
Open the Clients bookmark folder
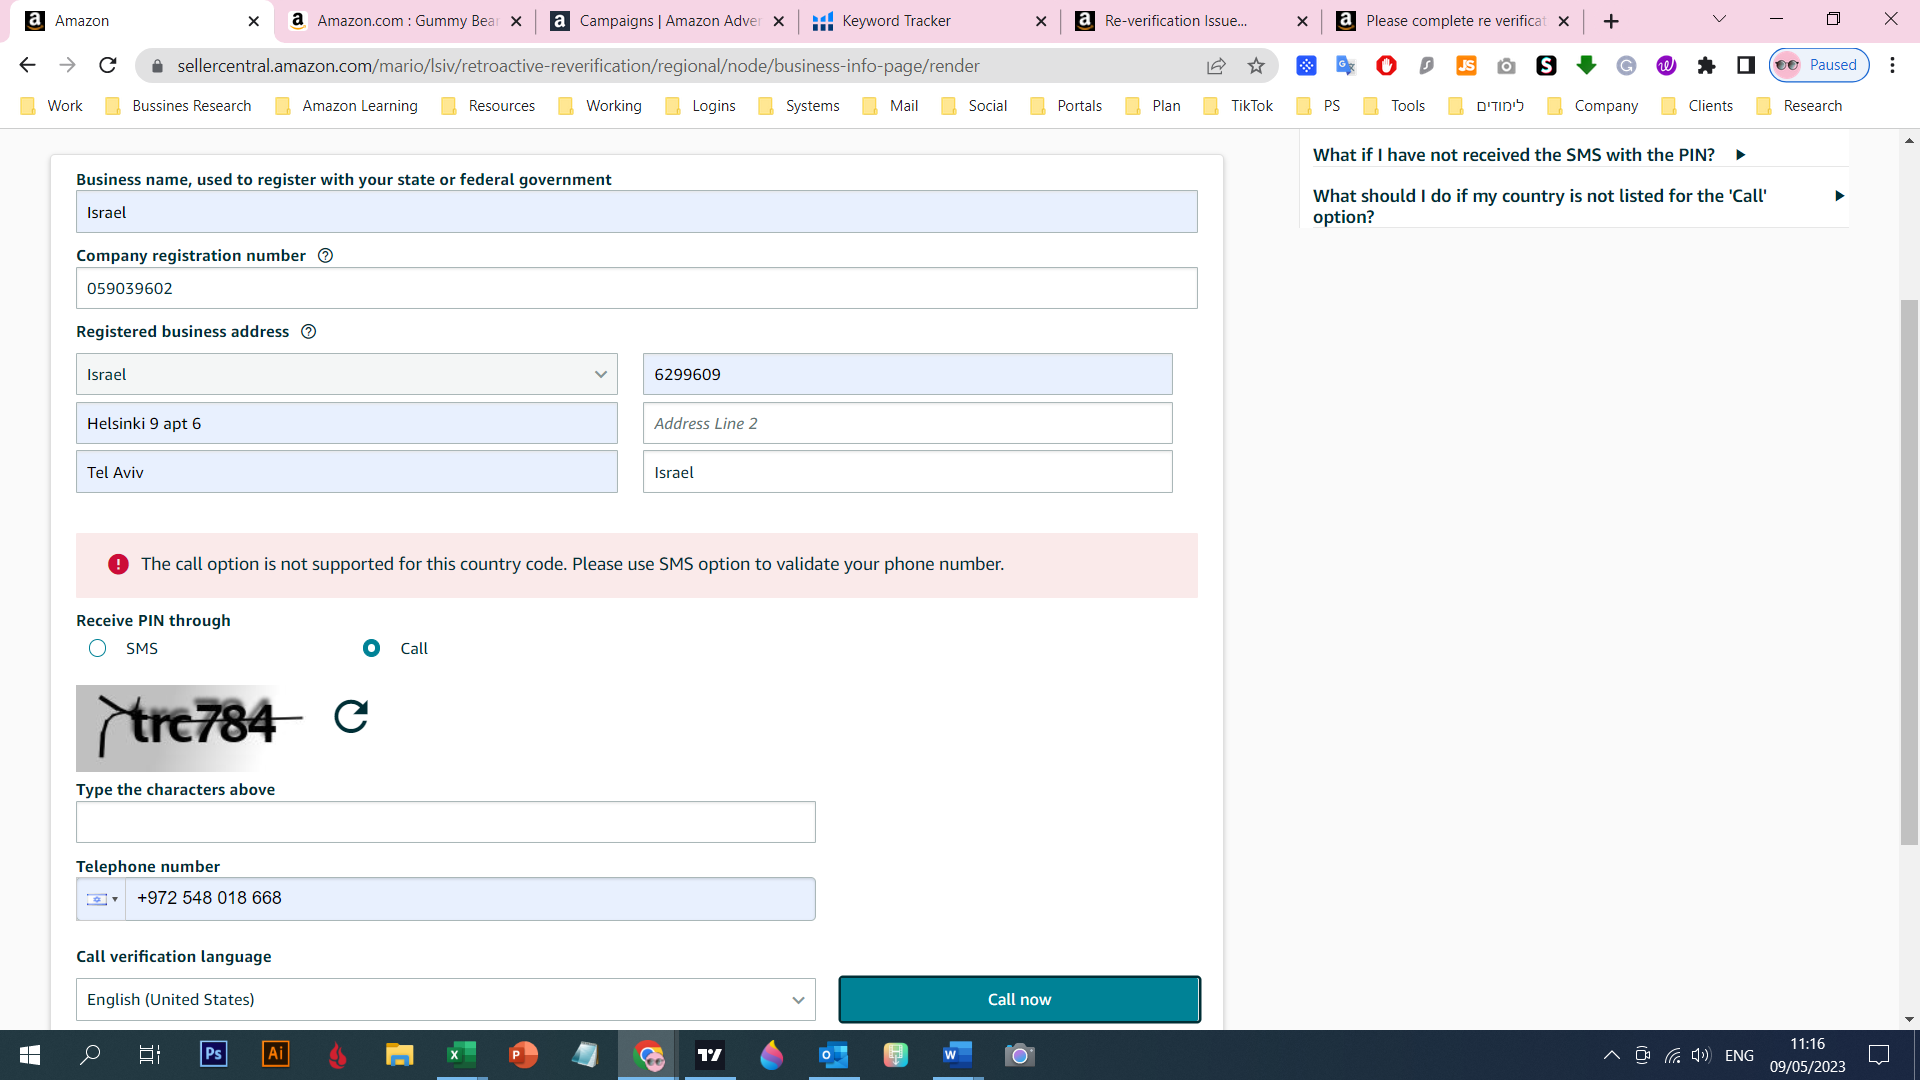pyautogui.click(x=1697, y=106)
